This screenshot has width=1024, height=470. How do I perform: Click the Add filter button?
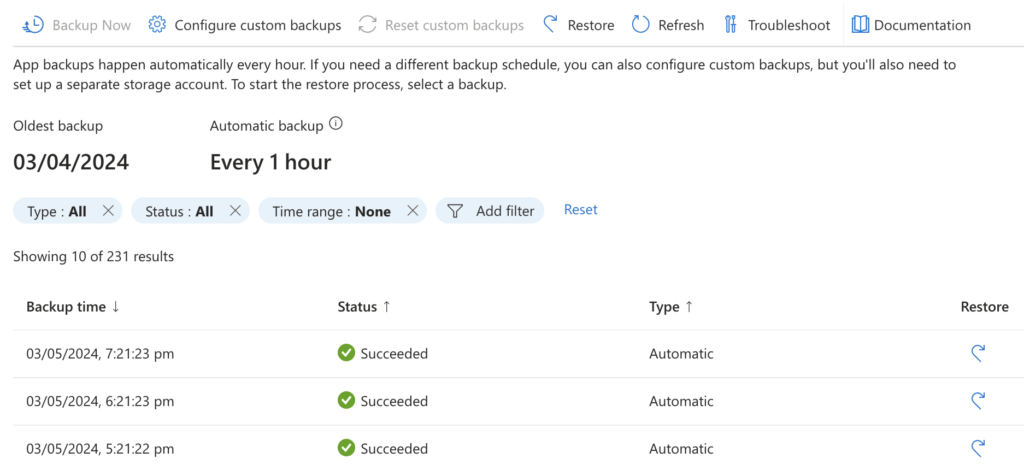pyautogui.click(x=490, y=211)
